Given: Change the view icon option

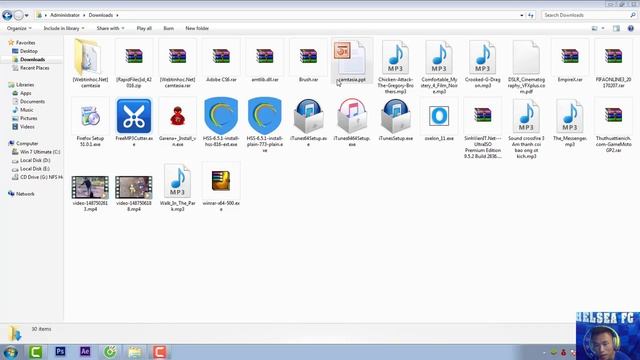Looking at the screenshot, I should [595, 28].
